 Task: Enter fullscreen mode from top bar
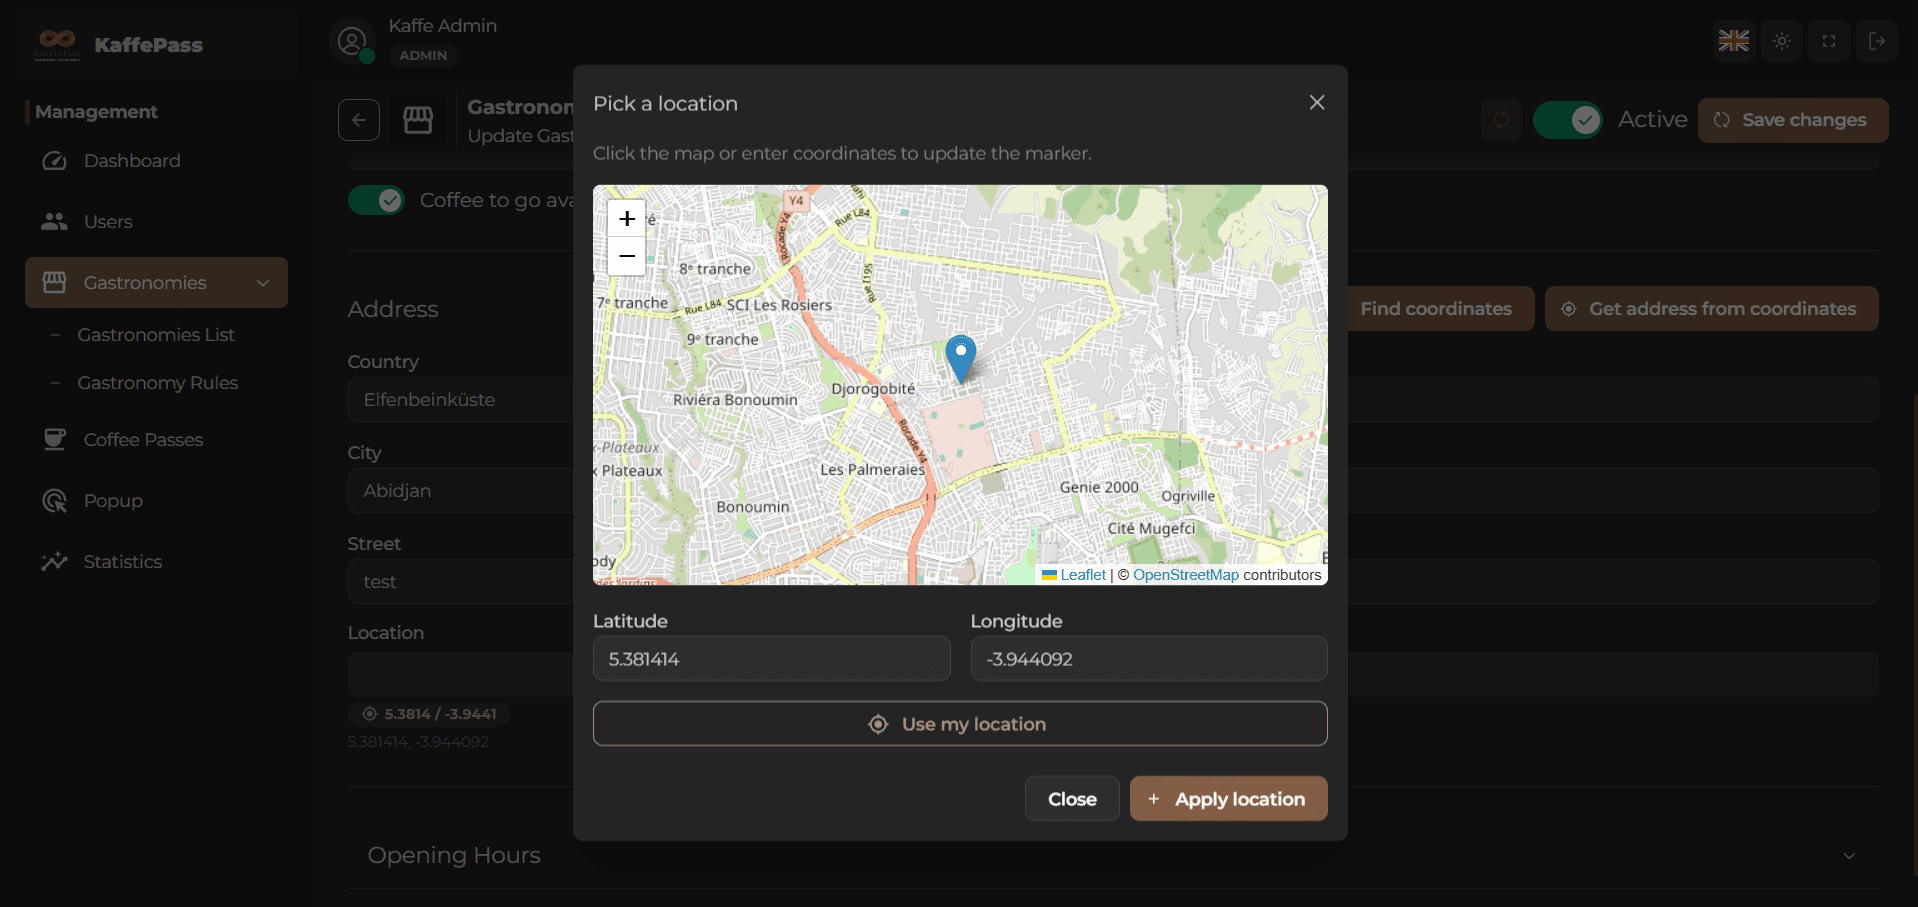1829,41
